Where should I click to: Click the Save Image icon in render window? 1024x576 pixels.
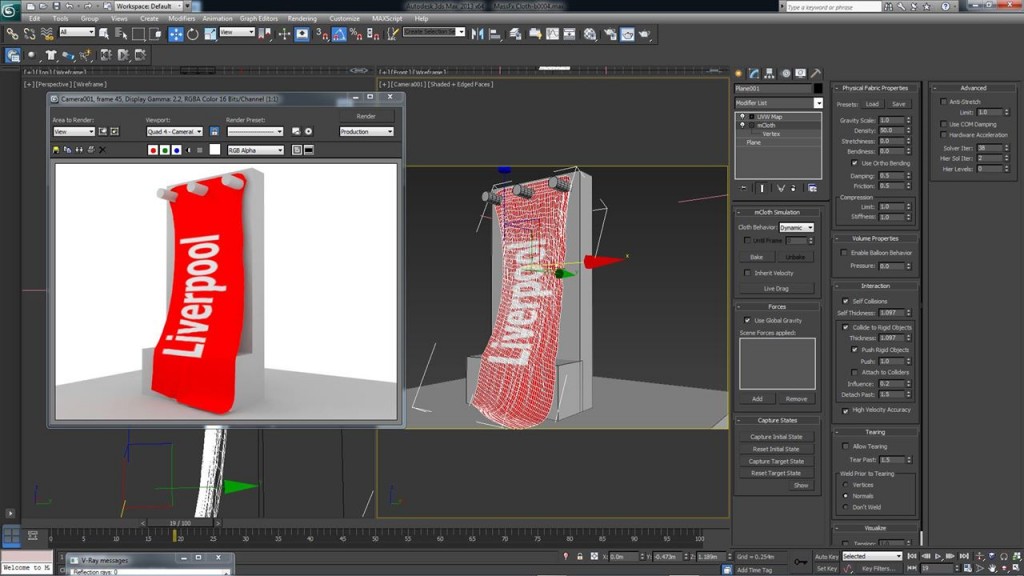coord(56,150)
